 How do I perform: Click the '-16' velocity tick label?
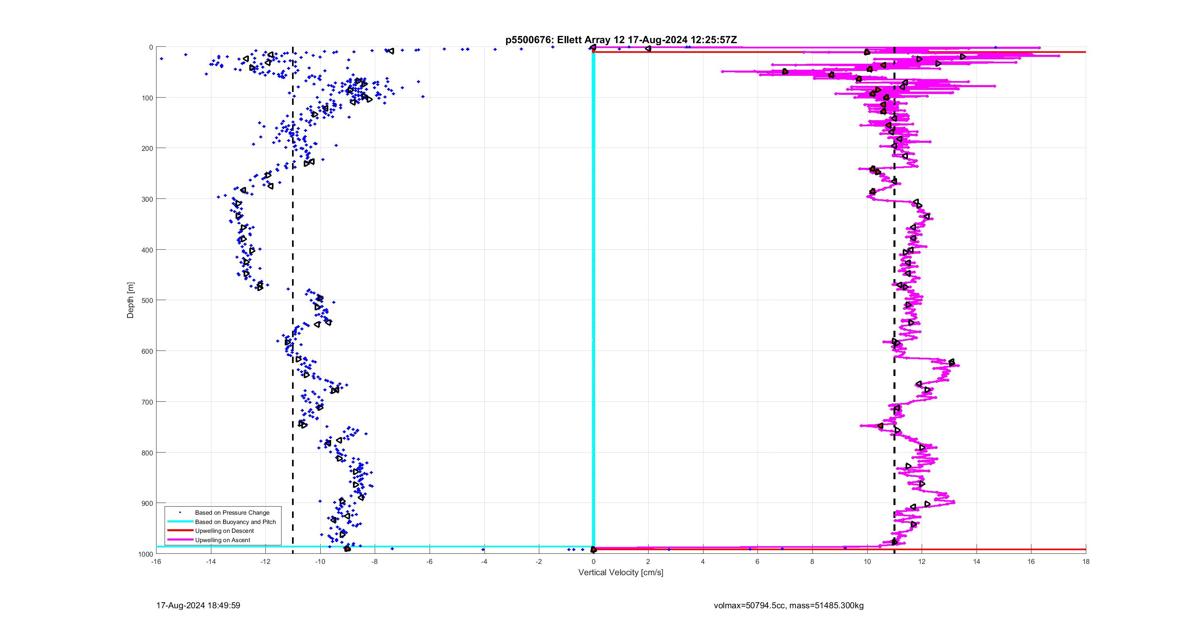(156, 561)
